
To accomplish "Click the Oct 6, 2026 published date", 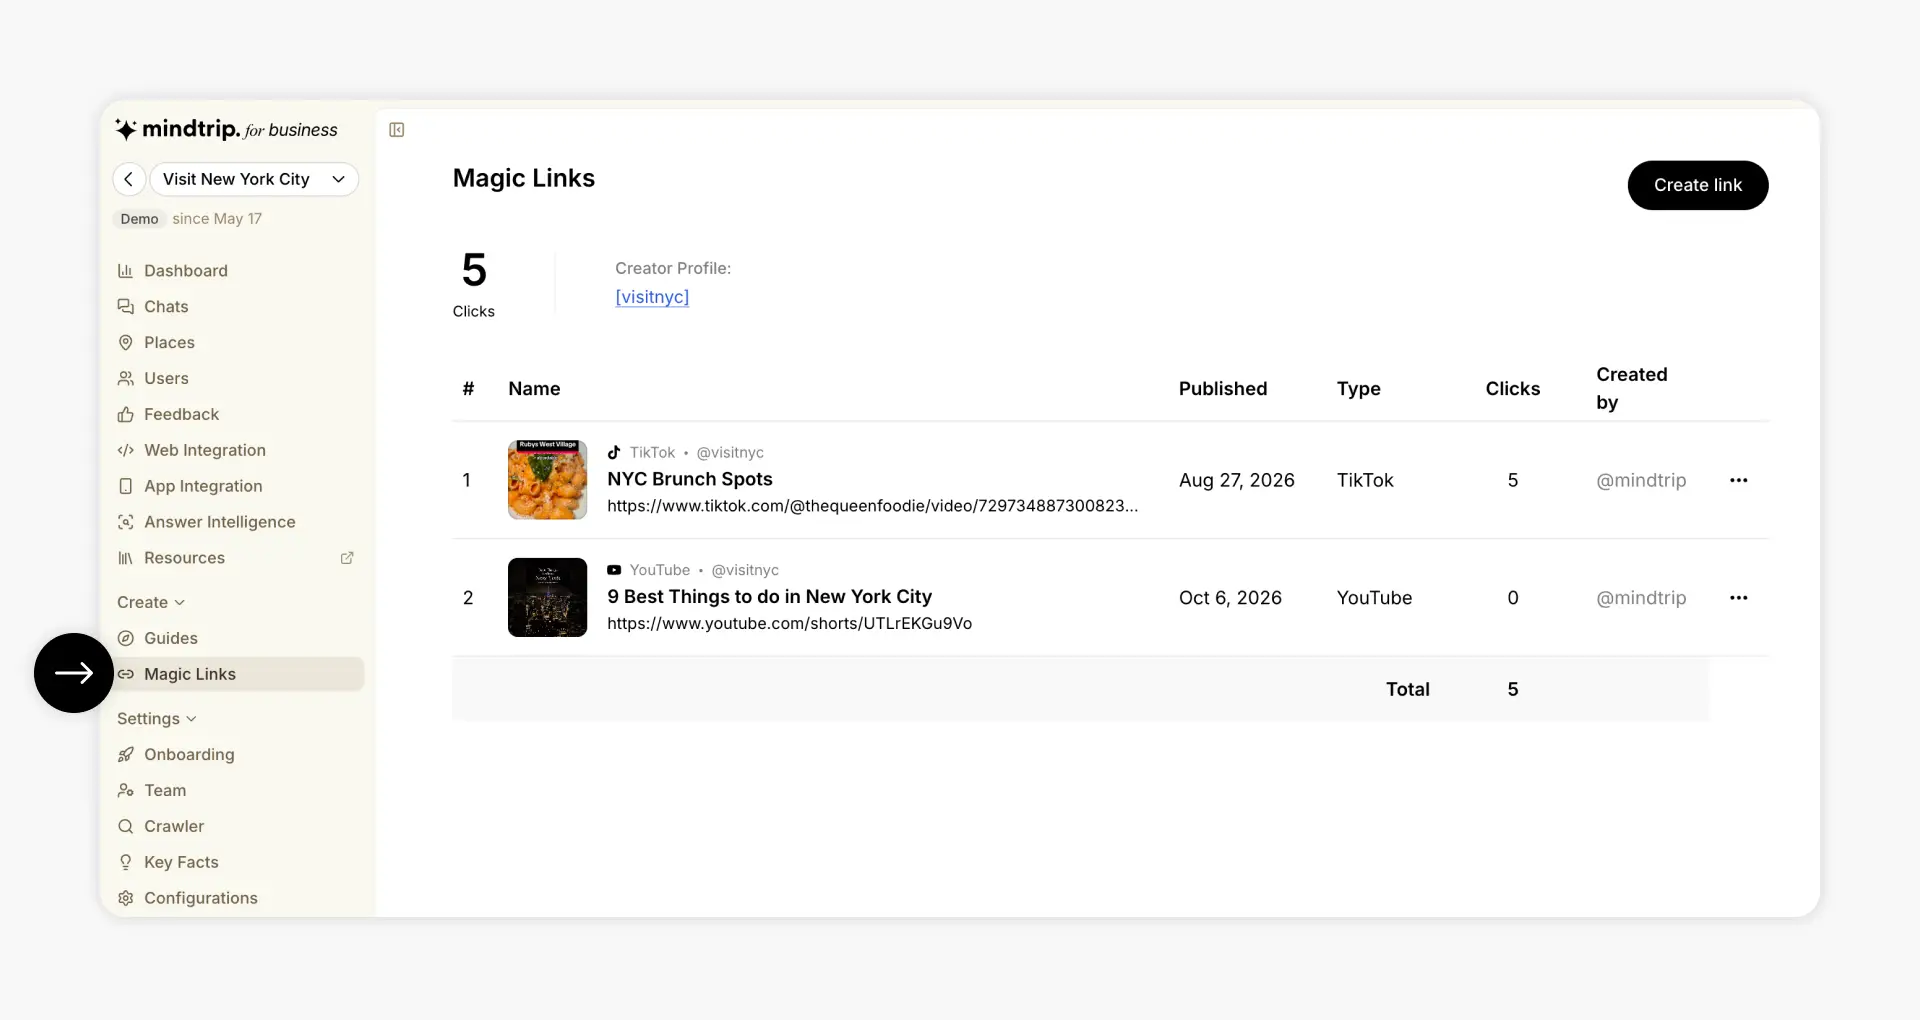I will (1230, 598).
